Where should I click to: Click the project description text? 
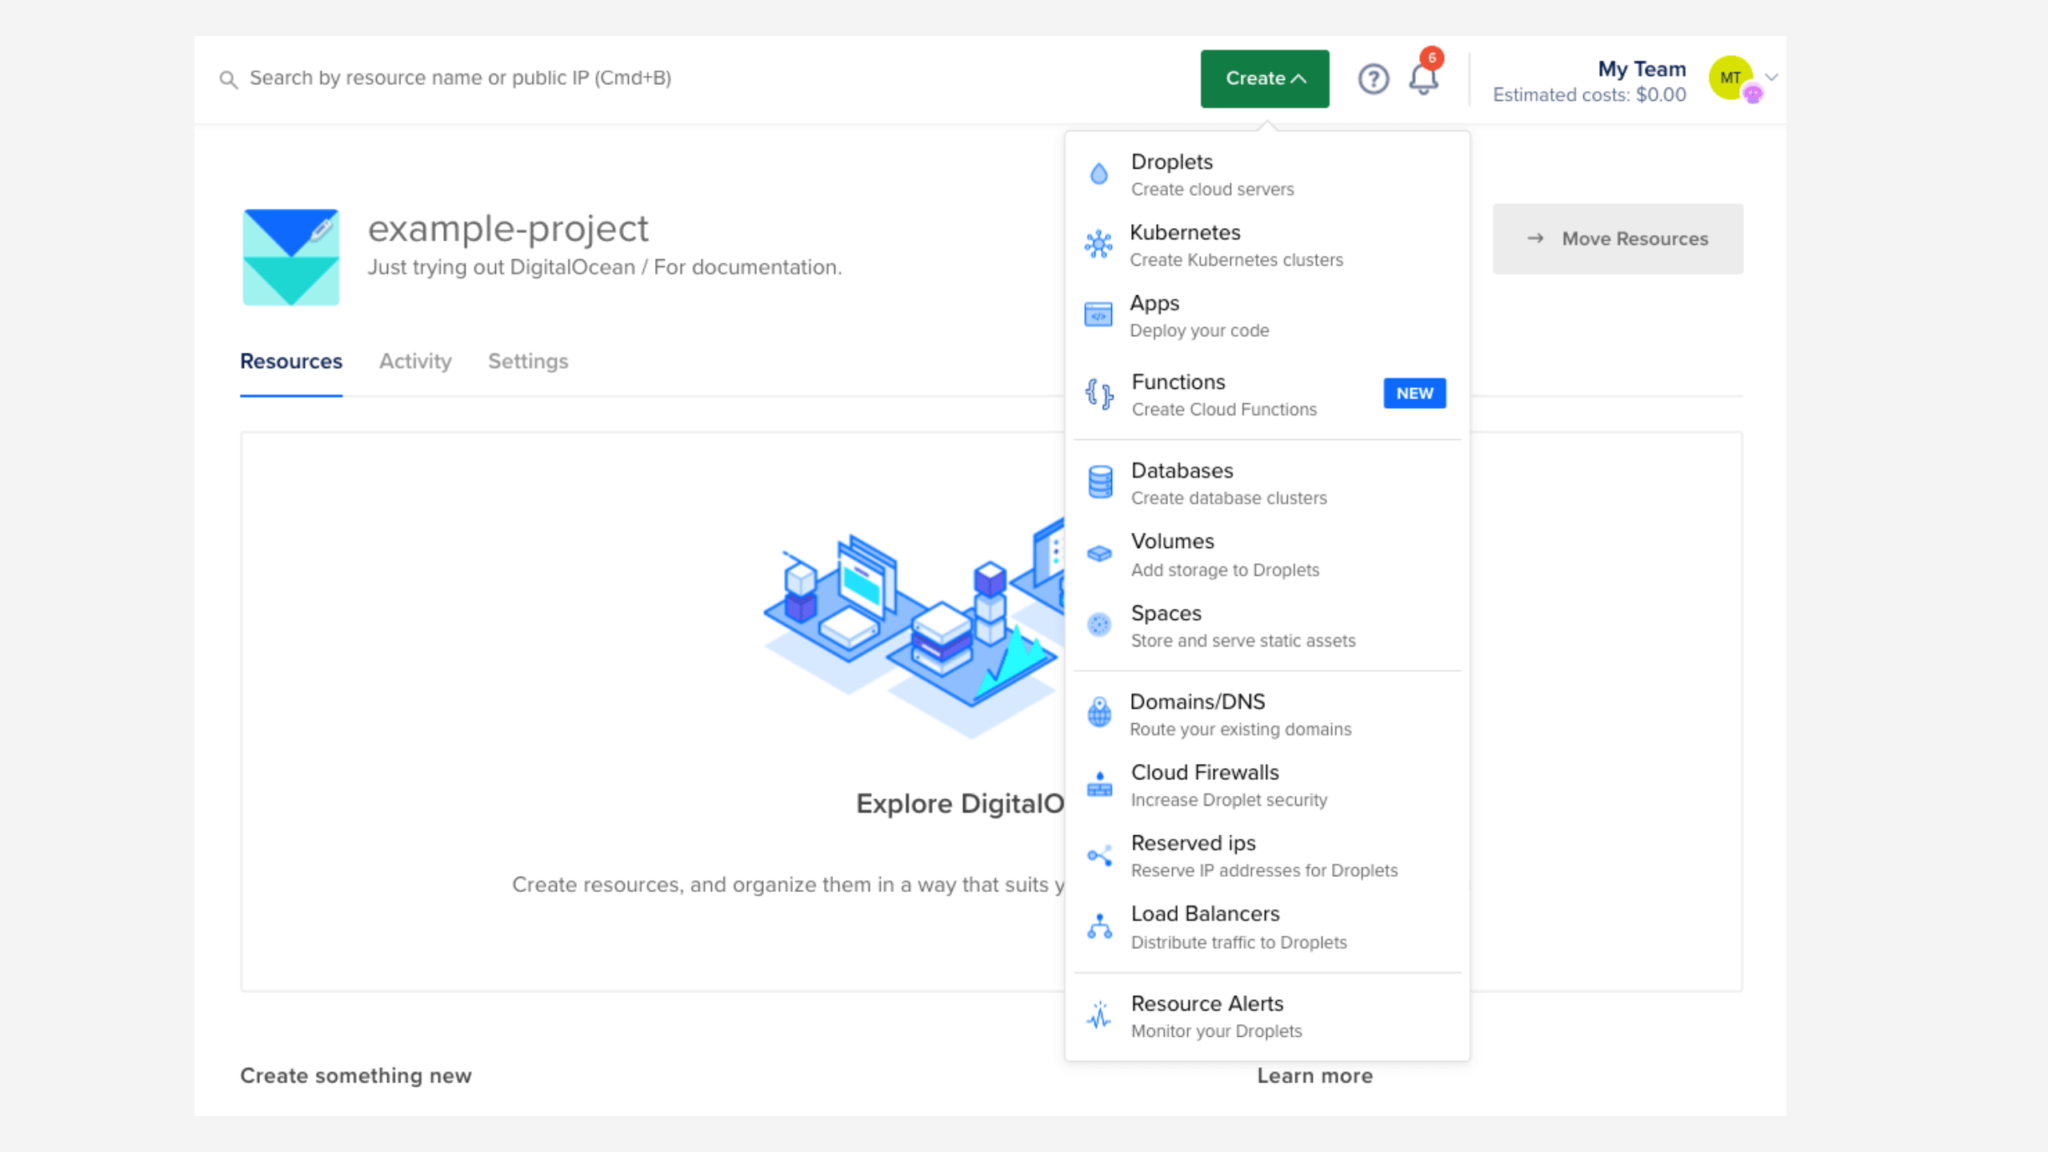click(x=605, y=267)
